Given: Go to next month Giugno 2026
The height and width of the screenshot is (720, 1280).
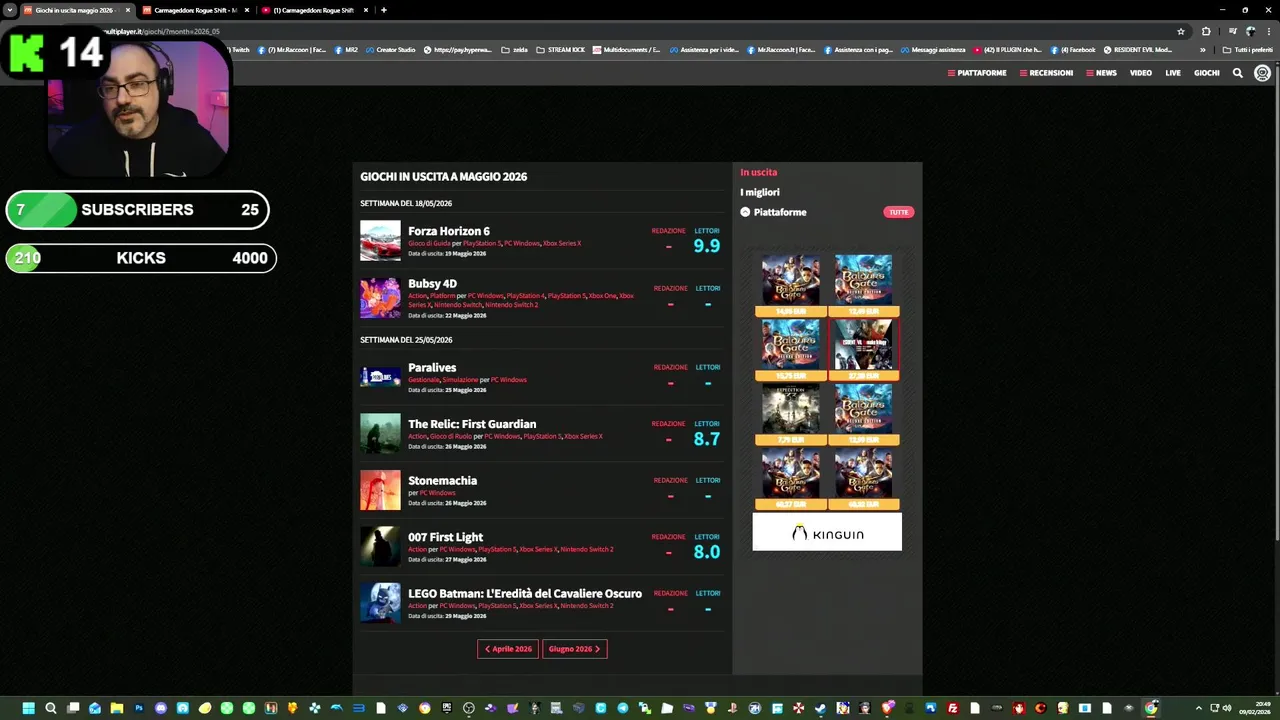Looking at the screenshot, I should pos(575,649).
